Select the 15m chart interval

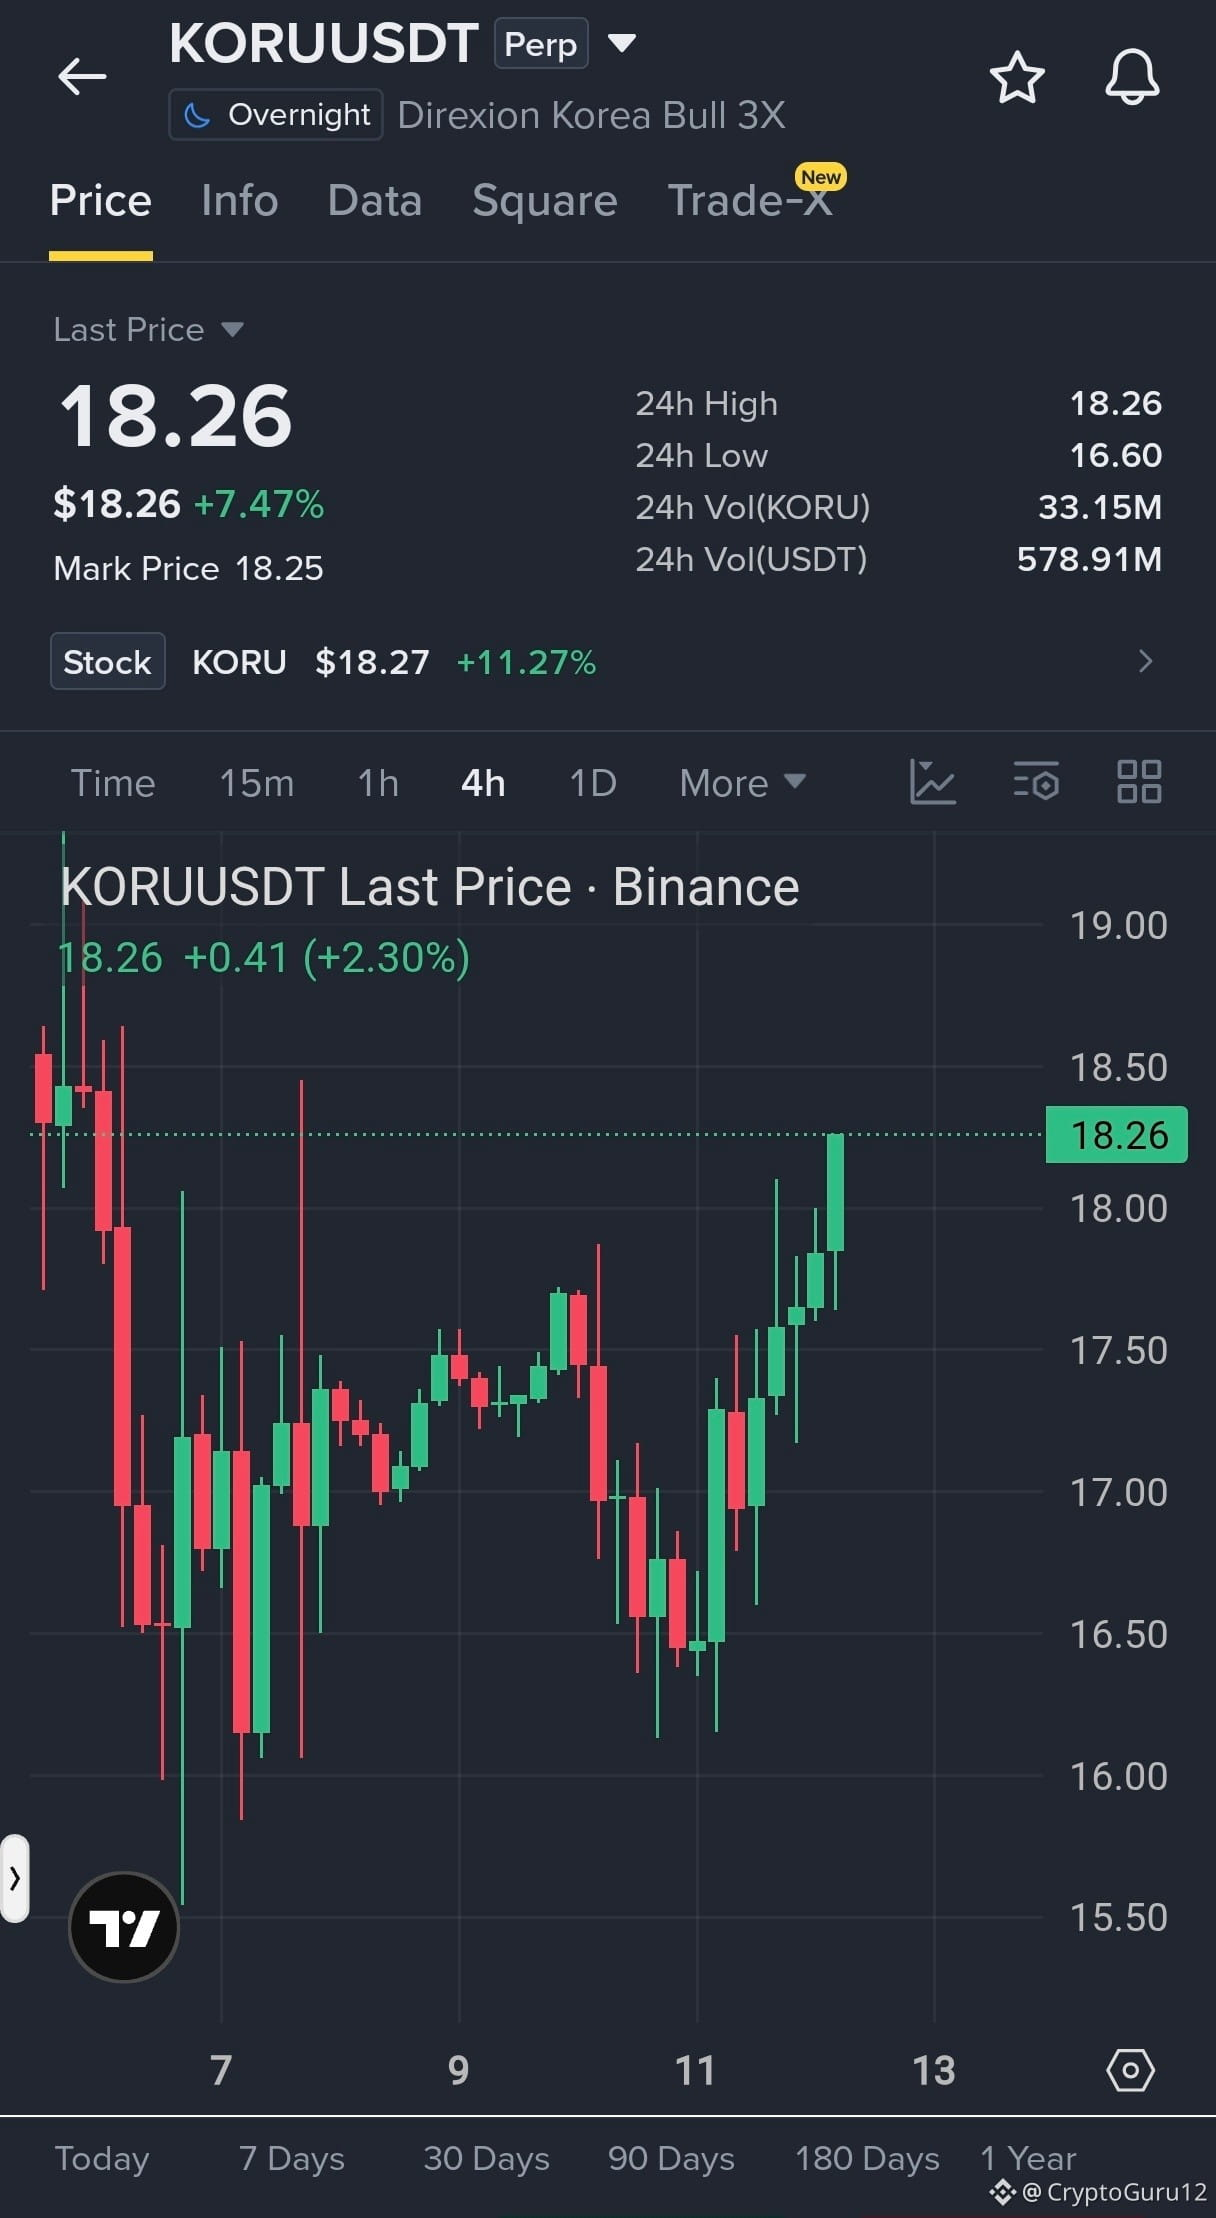(257, 783)
